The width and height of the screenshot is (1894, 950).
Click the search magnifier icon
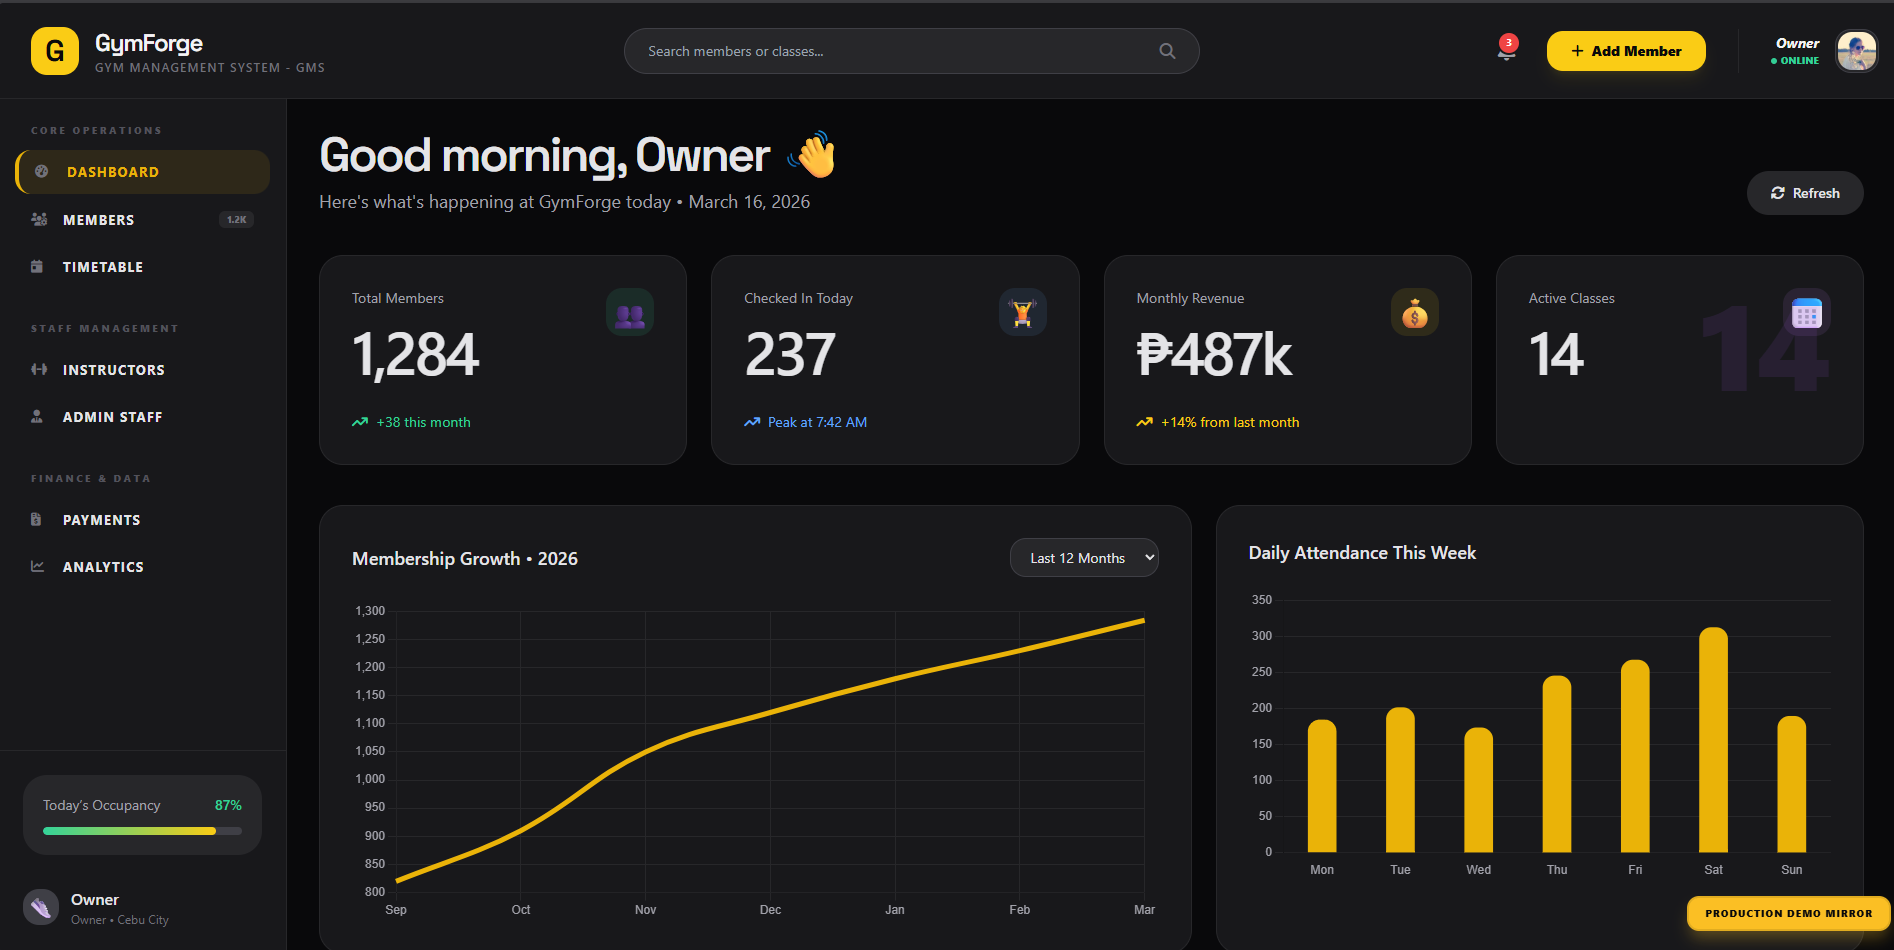tap(1167, 51)
